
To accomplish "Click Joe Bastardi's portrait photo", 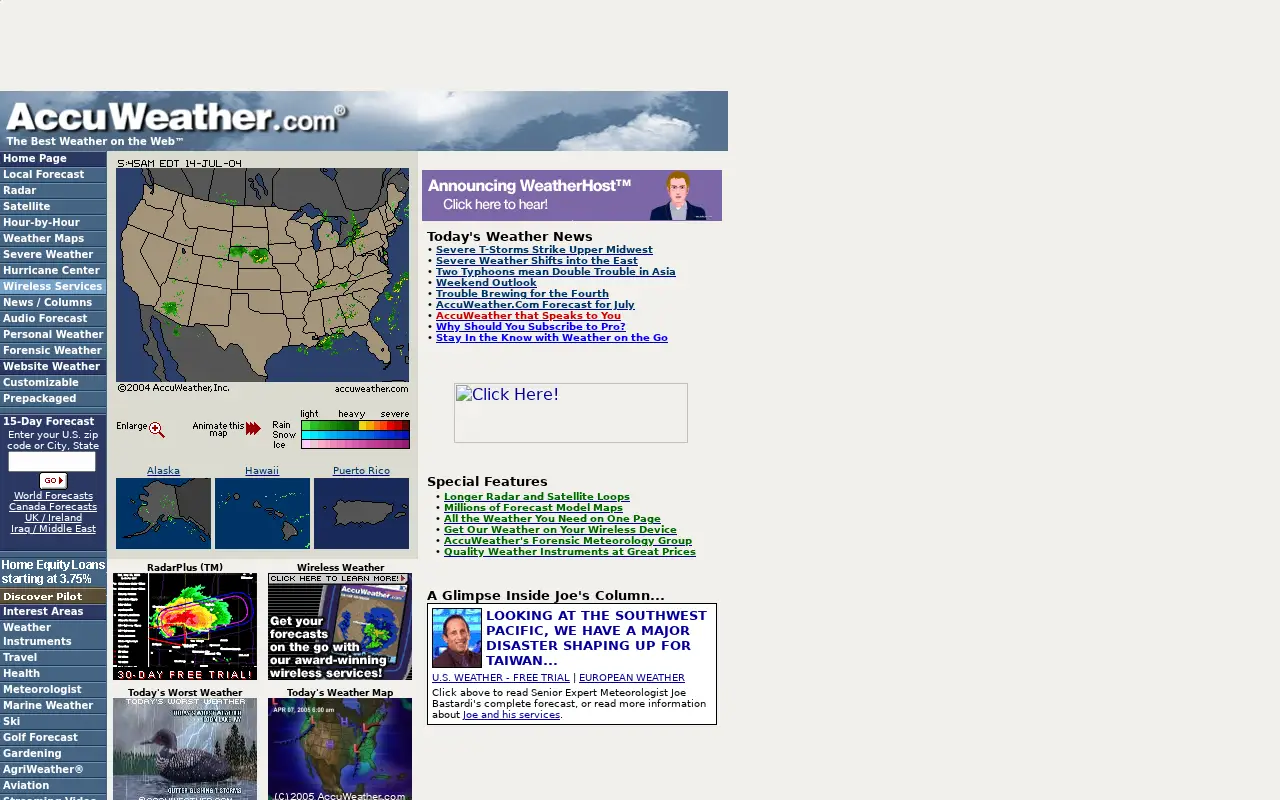I will pos(457,638).
